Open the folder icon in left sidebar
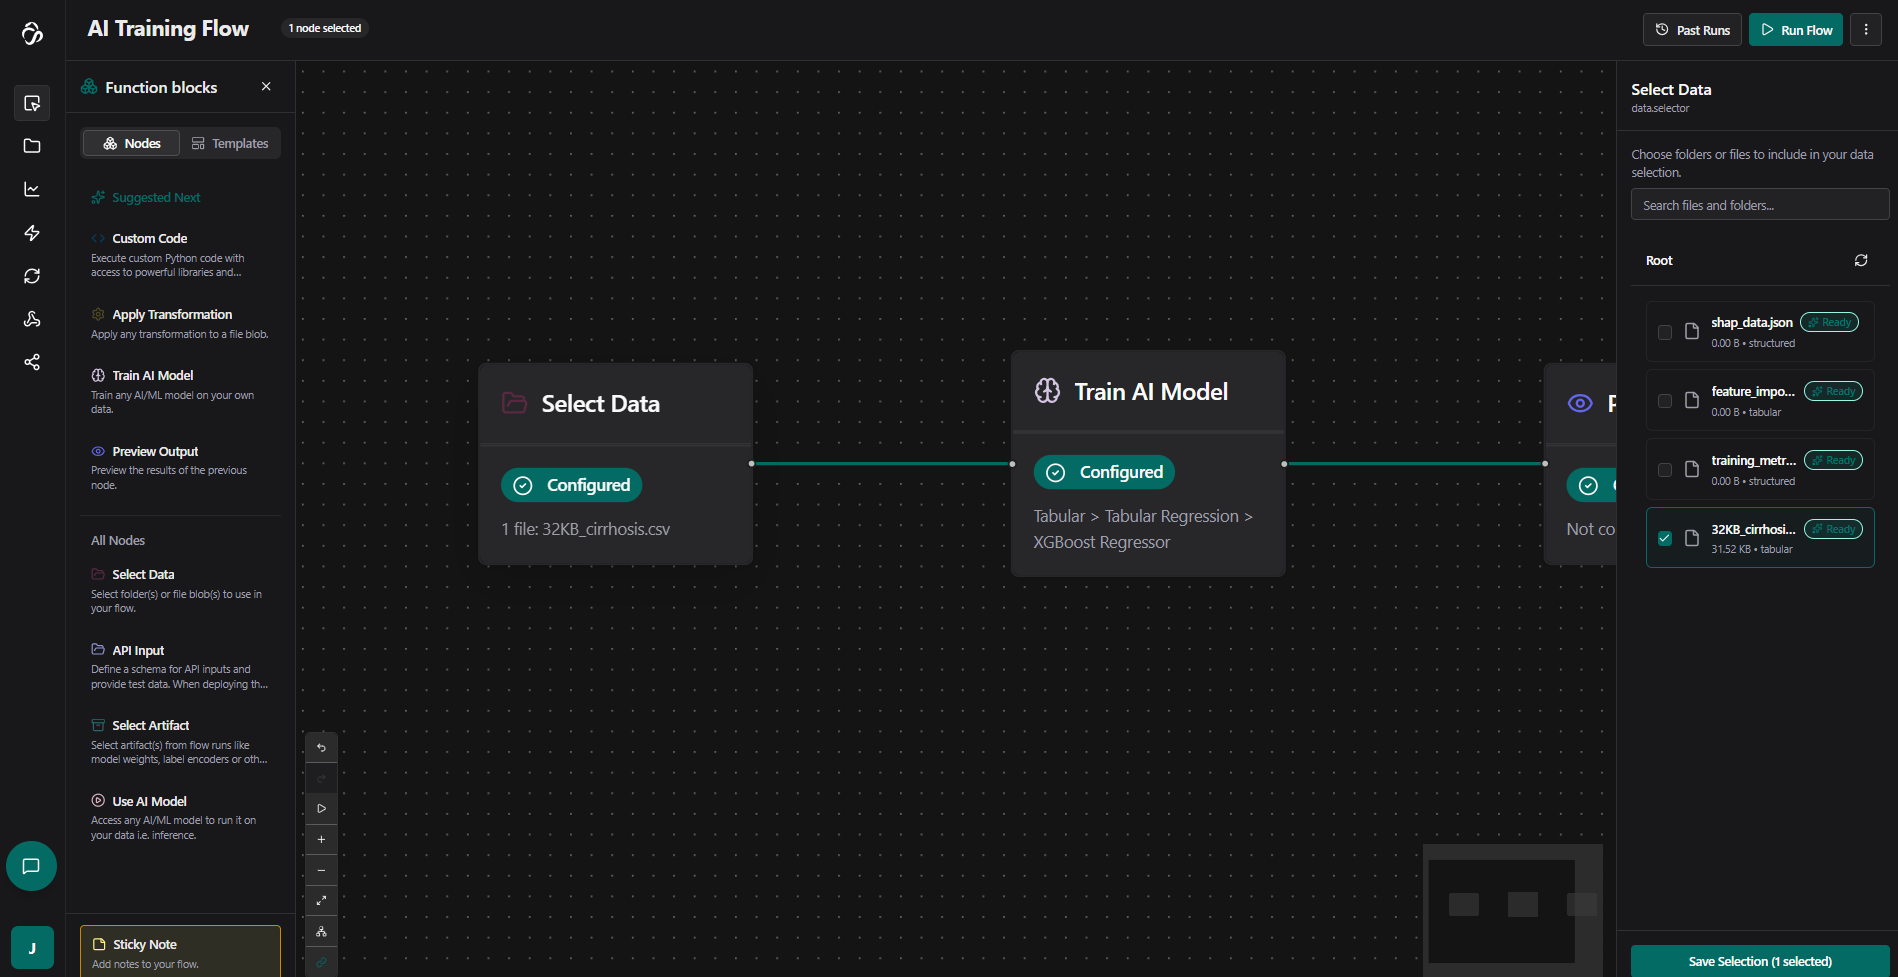 (32, 146)
